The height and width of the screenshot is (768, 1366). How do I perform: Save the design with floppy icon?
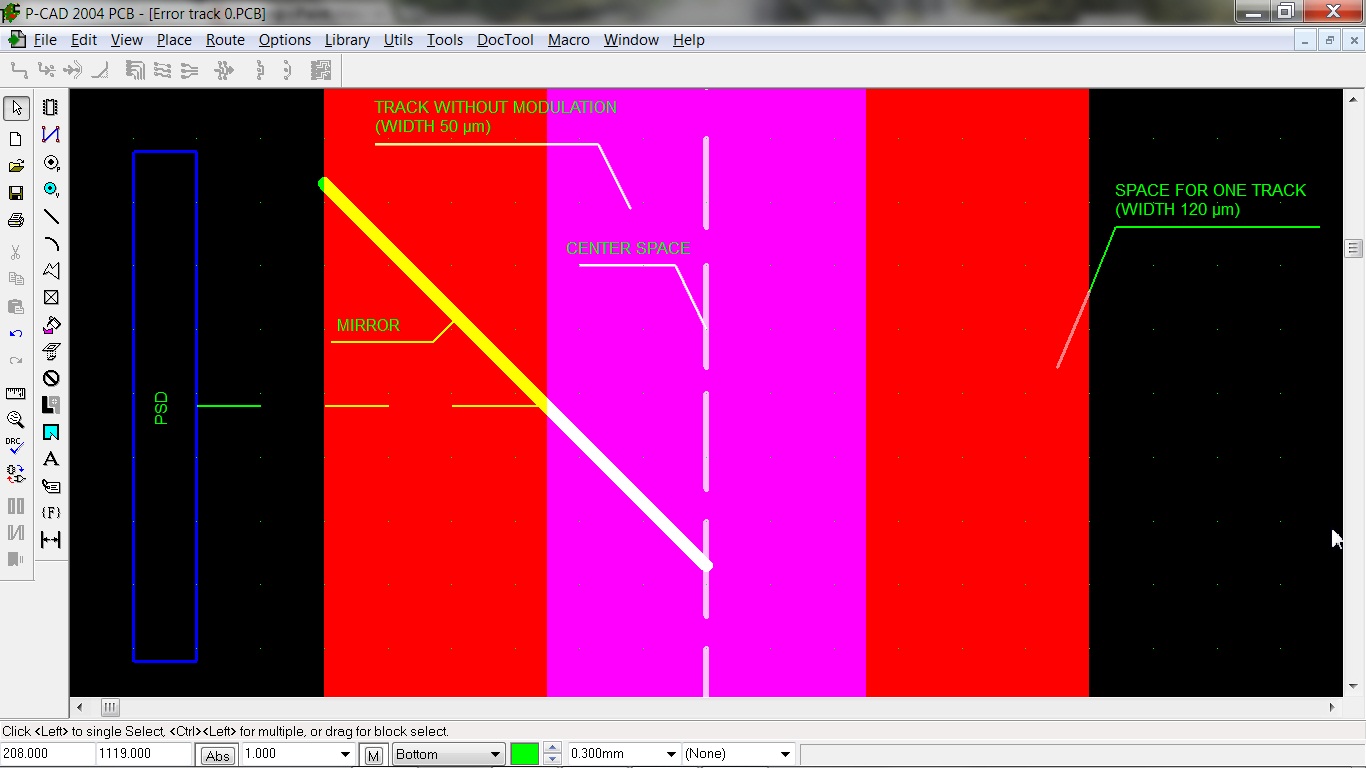click(16, 193)
